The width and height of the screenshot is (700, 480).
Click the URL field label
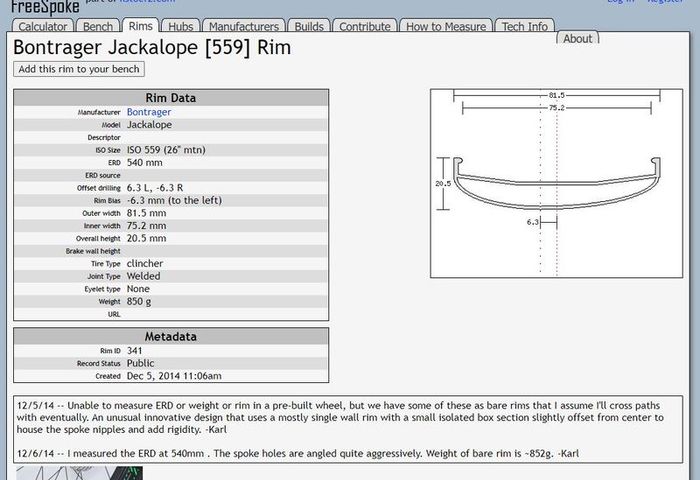click(x=114, y=314)
